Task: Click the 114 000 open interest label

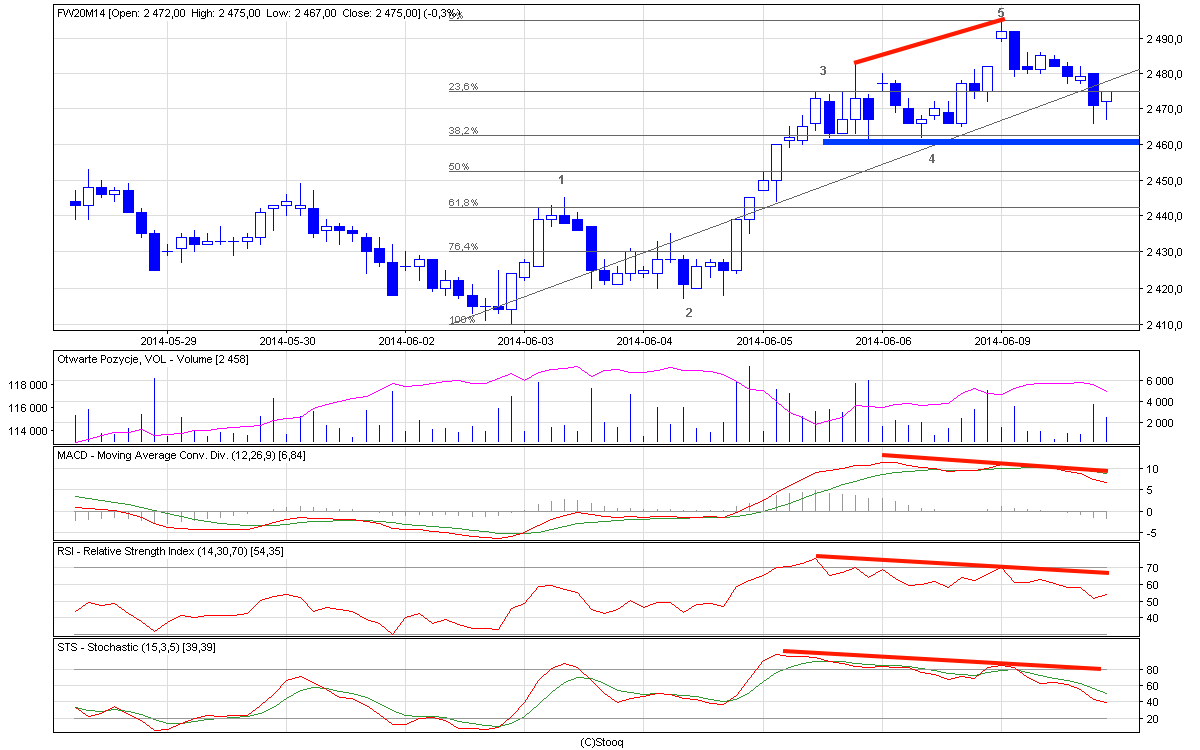Action: 30,431
